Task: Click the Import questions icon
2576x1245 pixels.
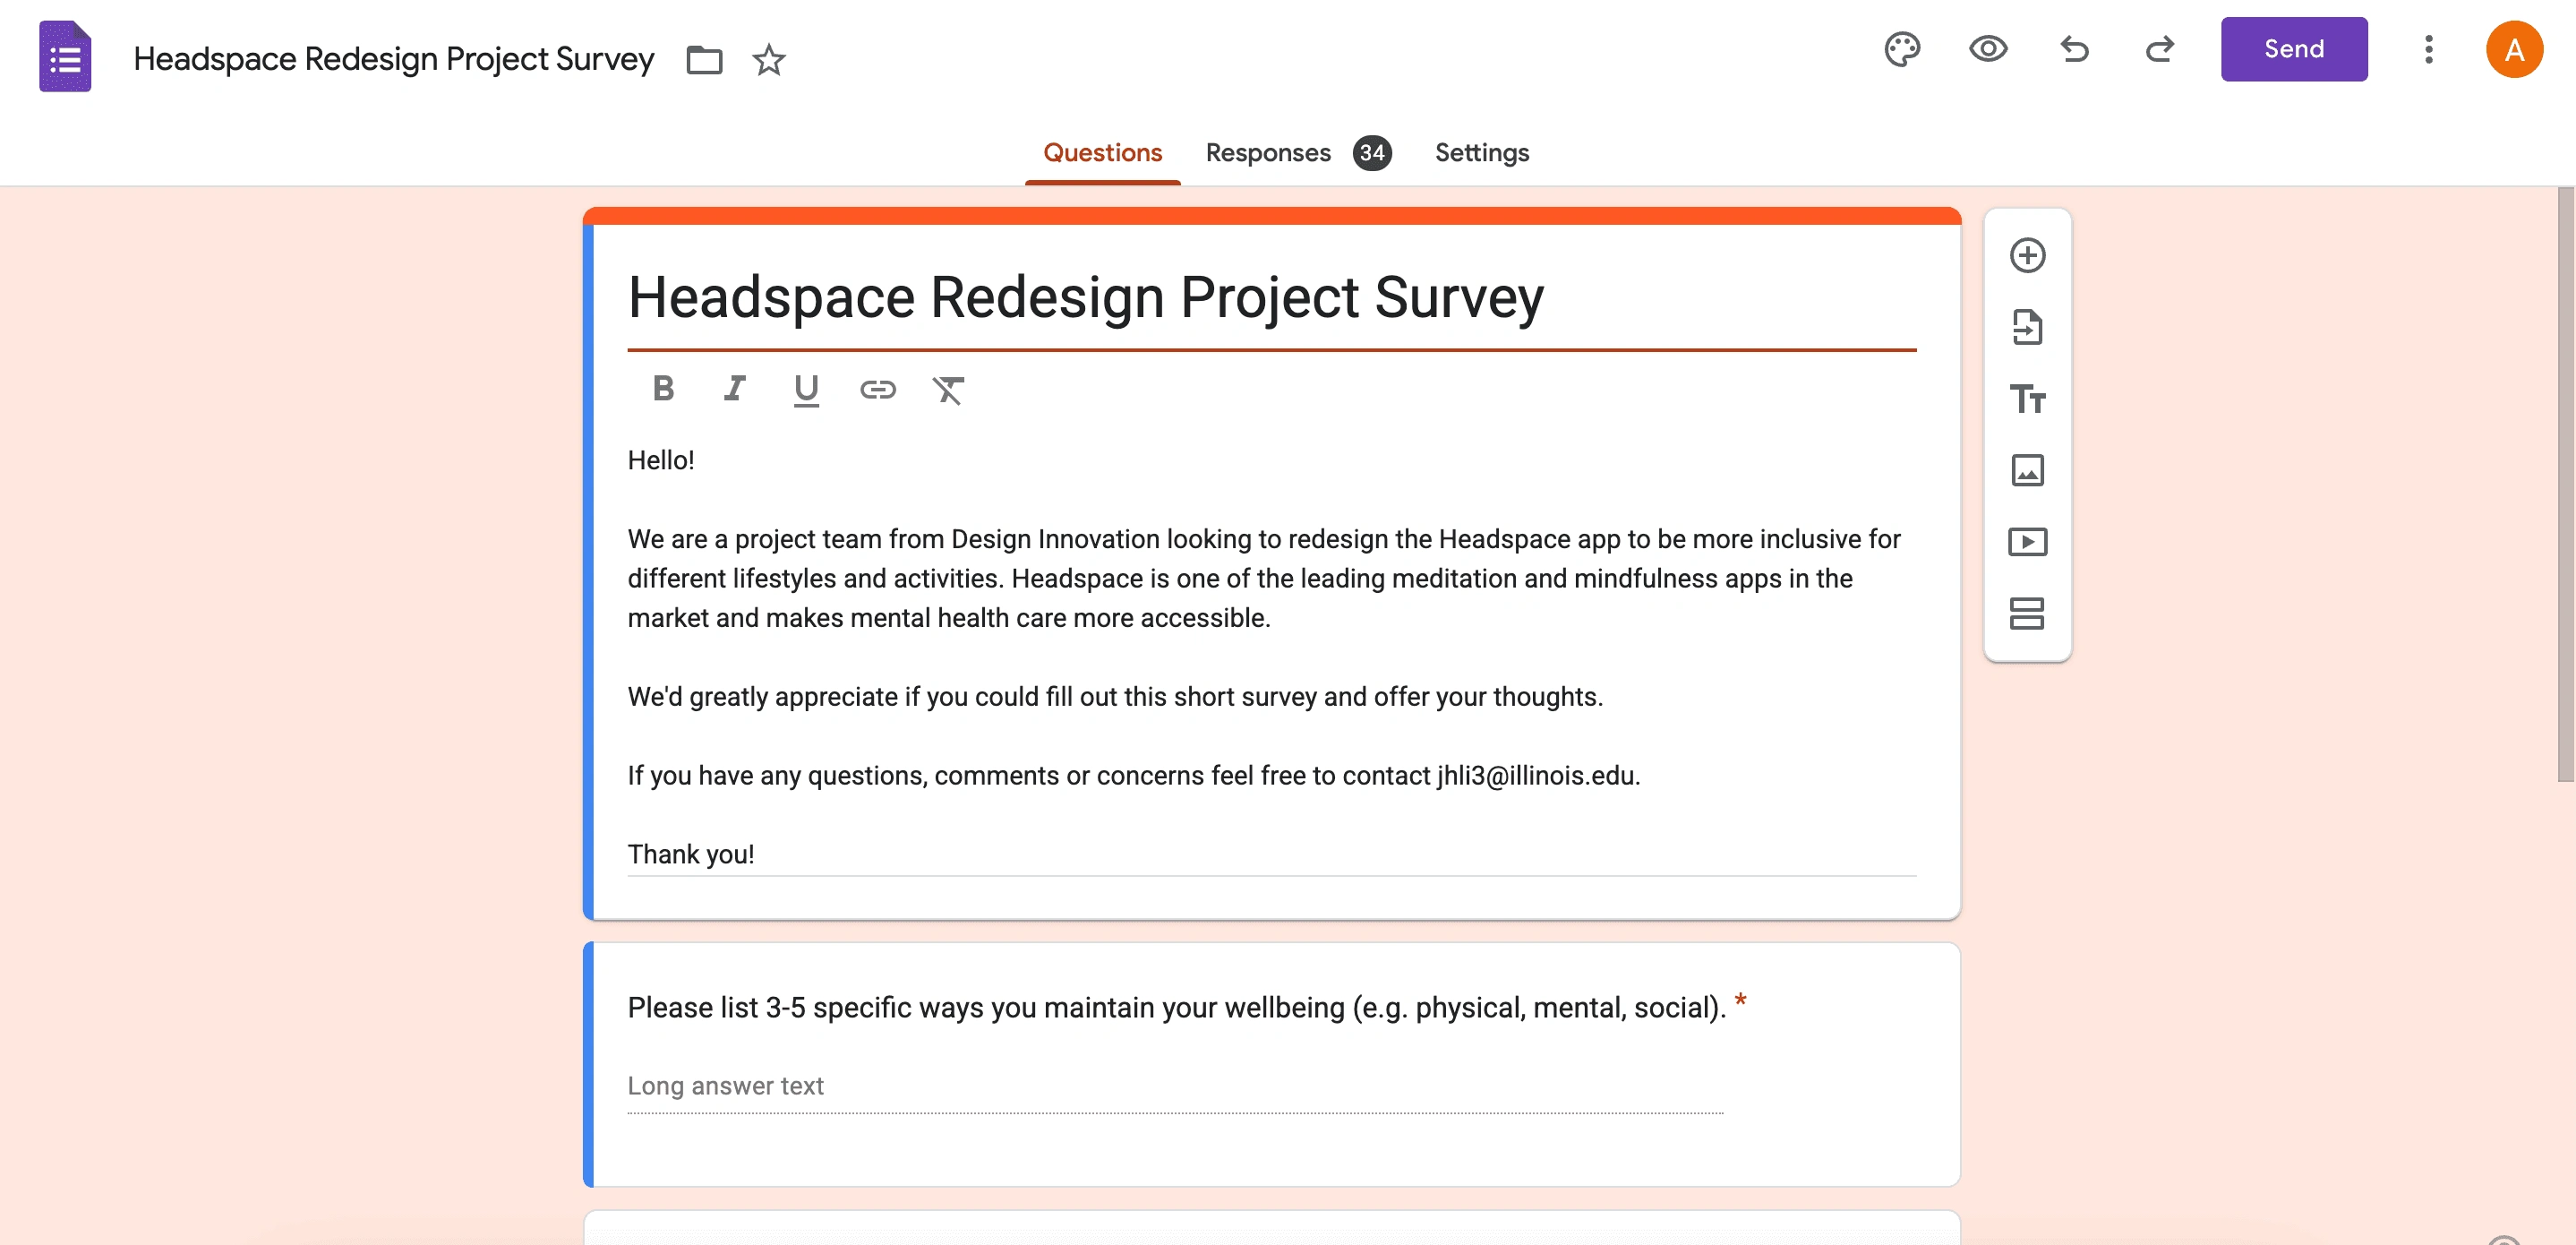Action: pyautogui.click(x=2027, y=327)
